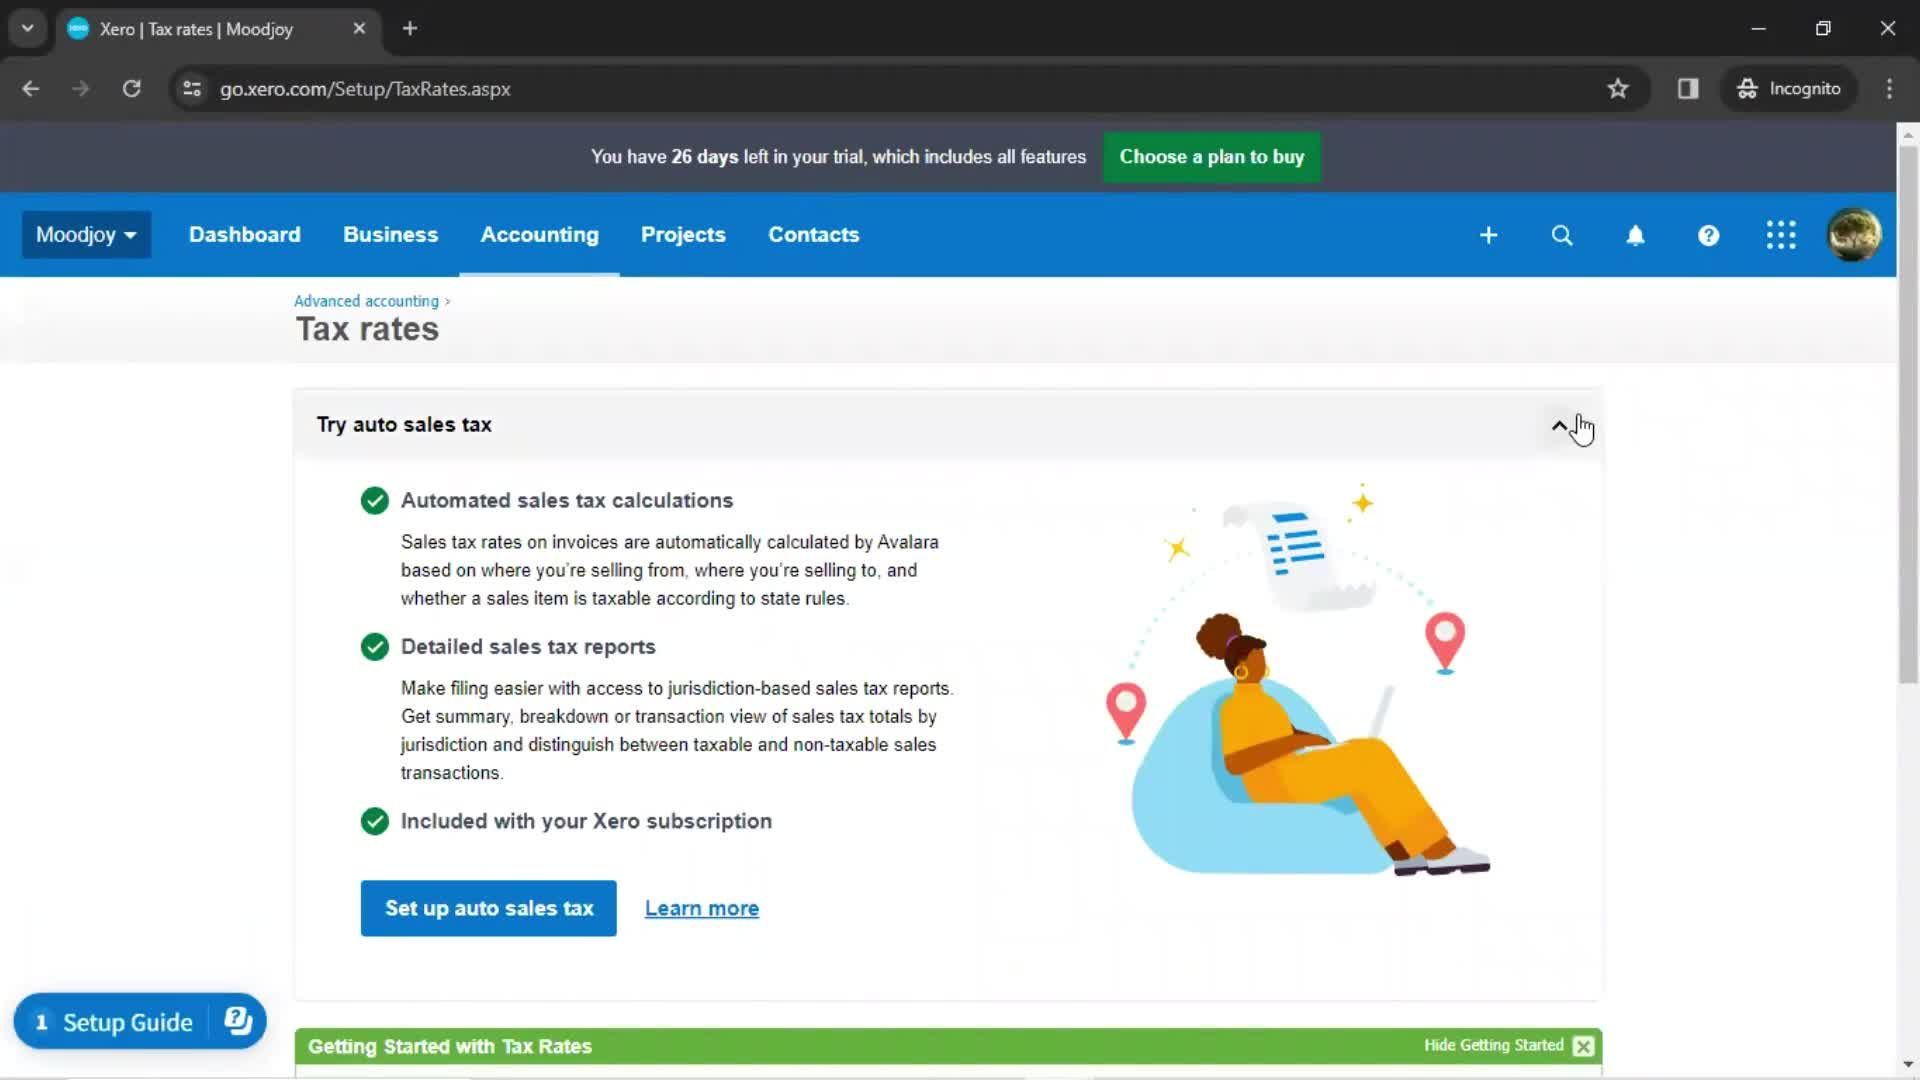Open the tab search dropdown arrow
Image resolution: width=1920 pixels, height=1080 pixels.
click(x=28, y=29)
